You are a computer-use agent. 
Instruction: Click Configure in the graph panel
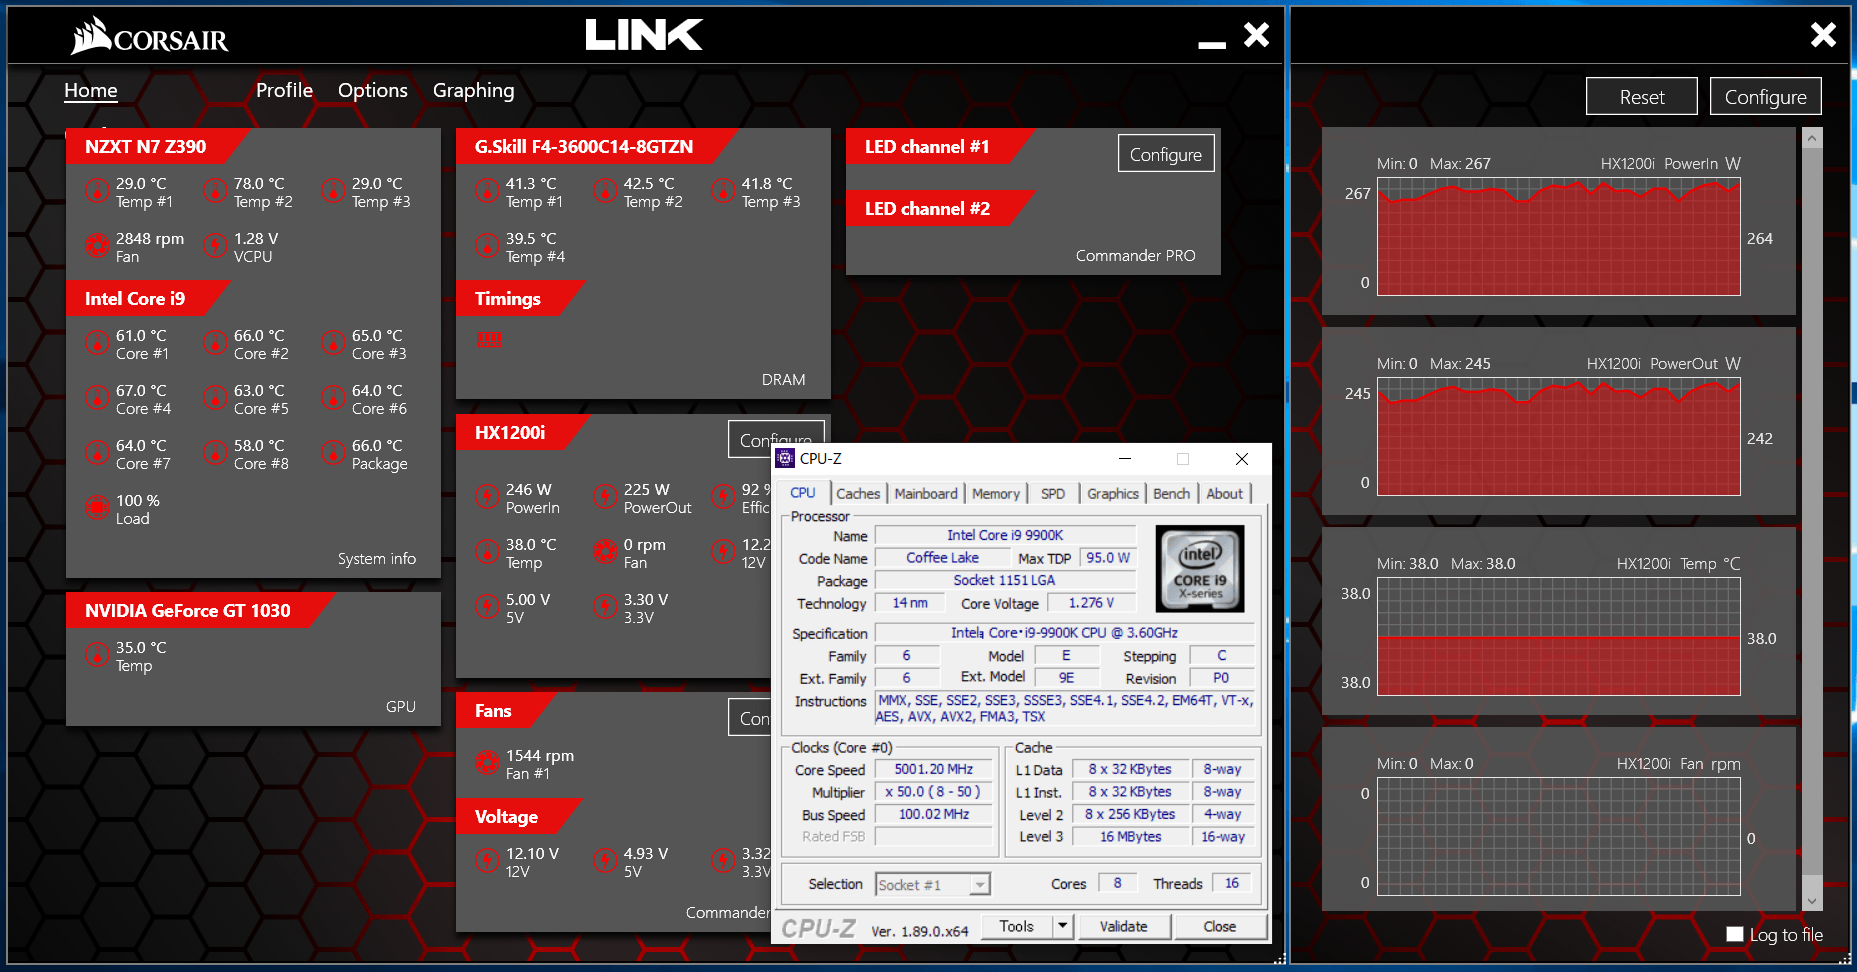[x=1765, y=97]
